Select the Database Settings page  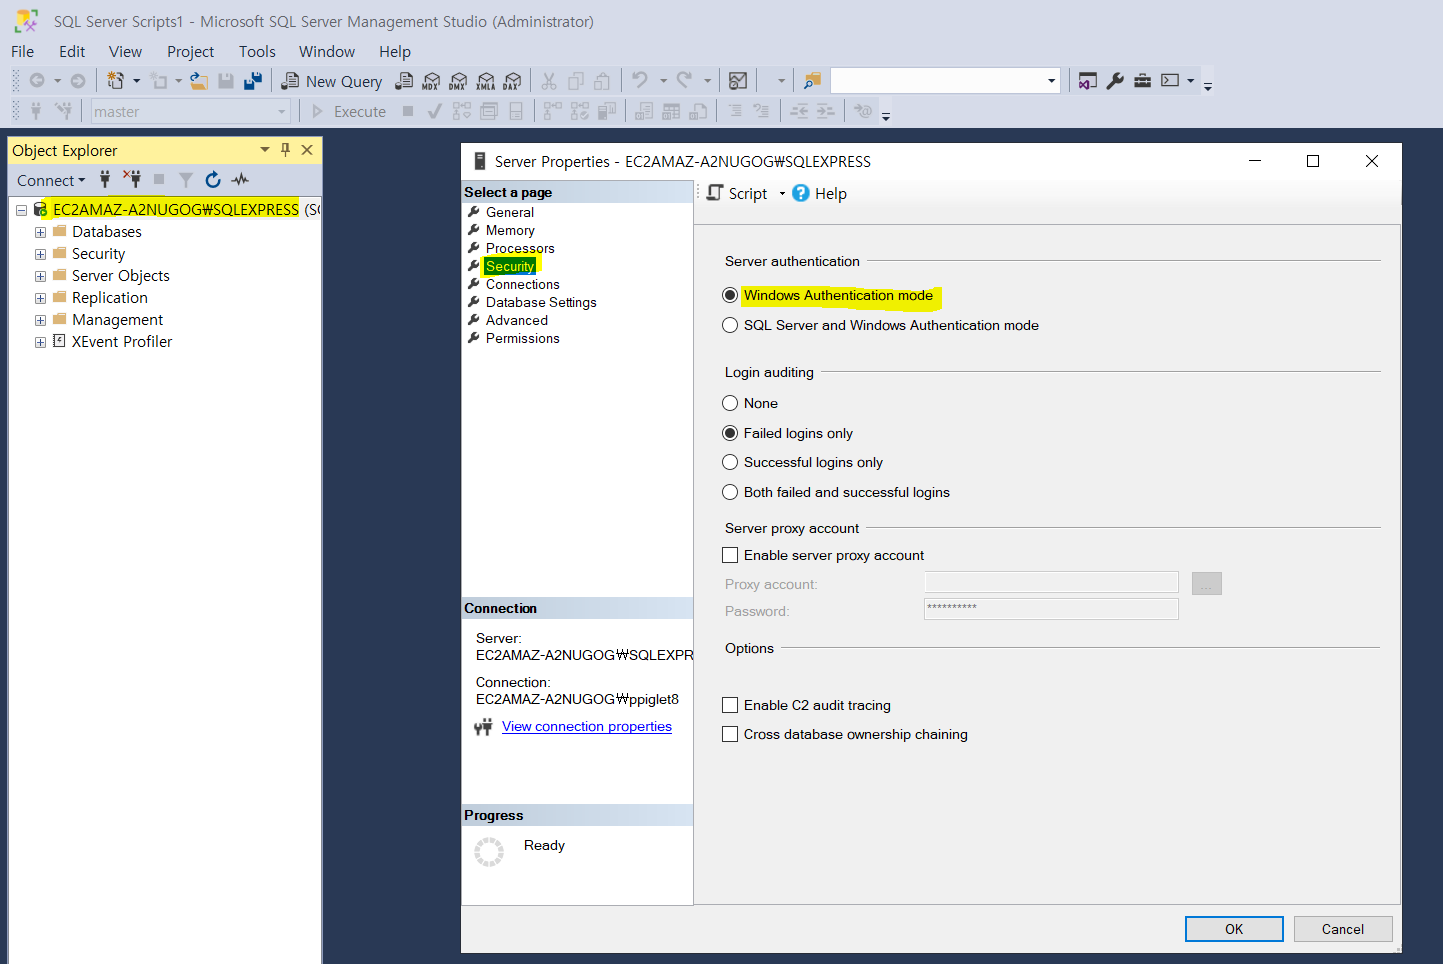(541, 302)
